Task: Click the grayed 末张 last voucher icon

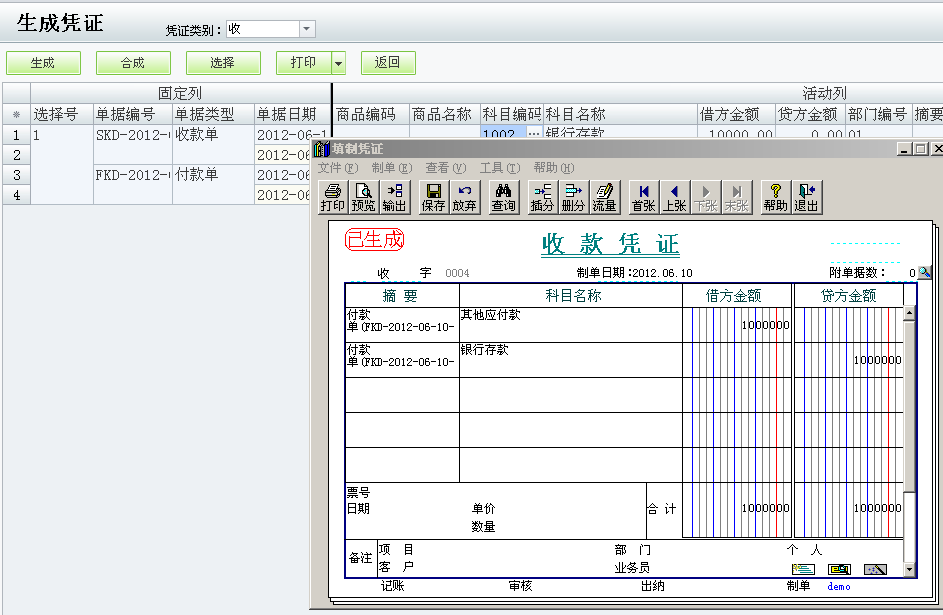Action: [x=737, y=197]
